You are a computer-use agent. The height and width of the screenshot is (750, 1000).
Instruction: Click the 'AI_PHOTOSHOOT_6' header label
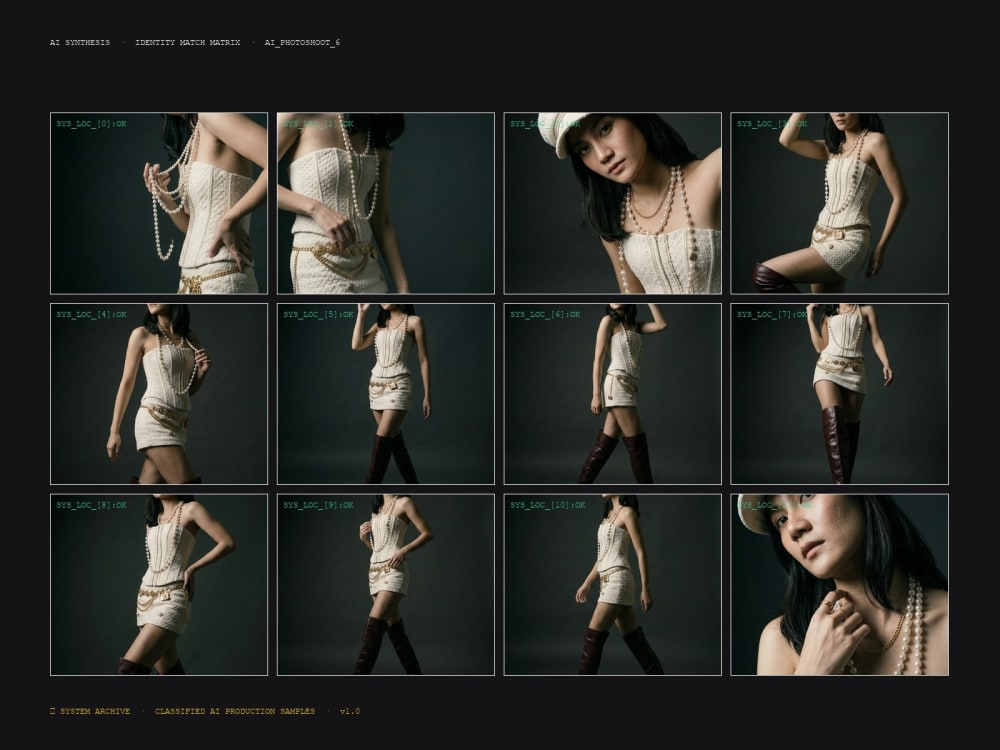pyautogui.click(x=302, y=43)
